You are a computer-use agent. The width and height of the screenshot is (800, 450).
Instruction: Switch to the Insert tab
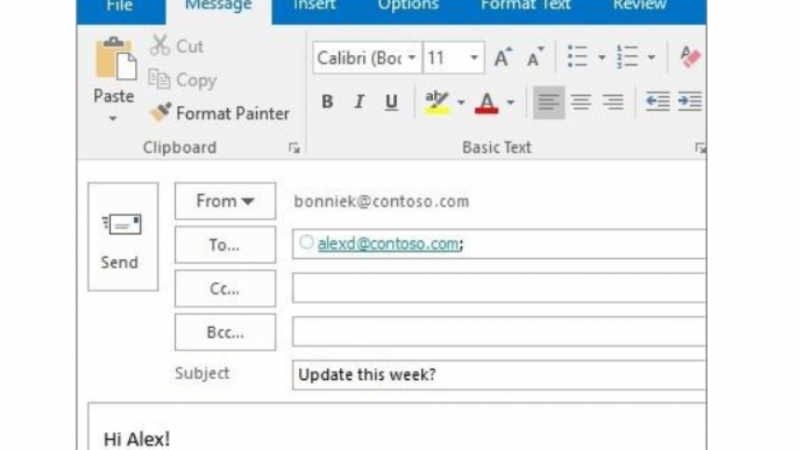pos(315,6)
